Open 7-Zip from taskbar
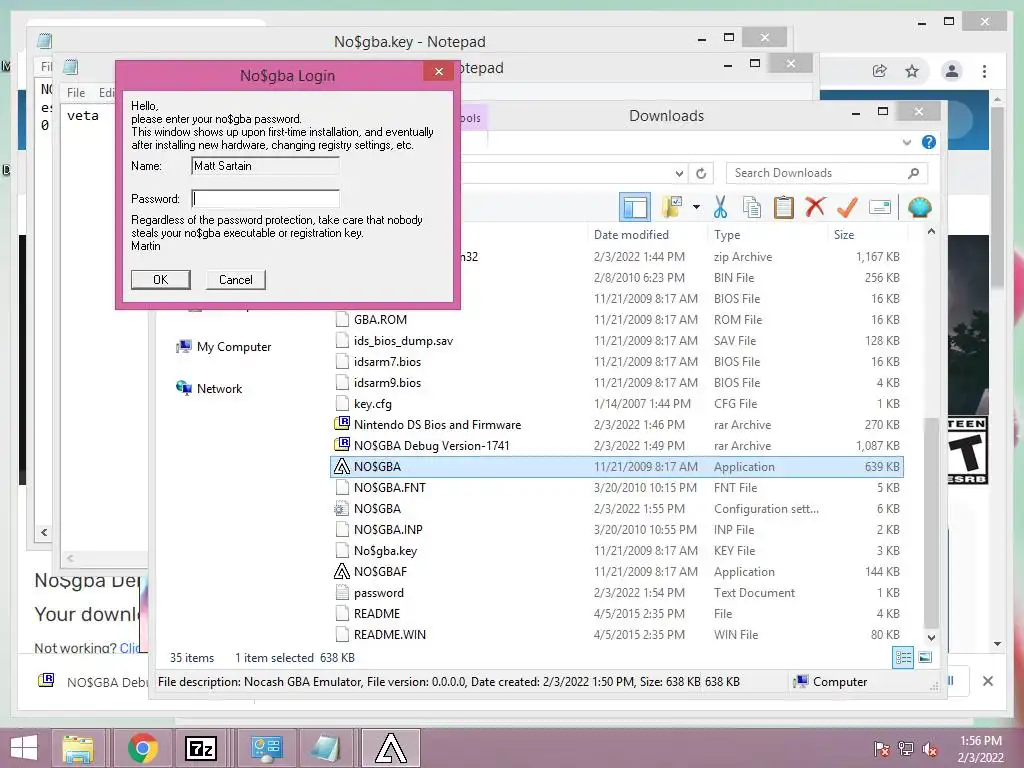1024x768 pixels. coord(201,748)
